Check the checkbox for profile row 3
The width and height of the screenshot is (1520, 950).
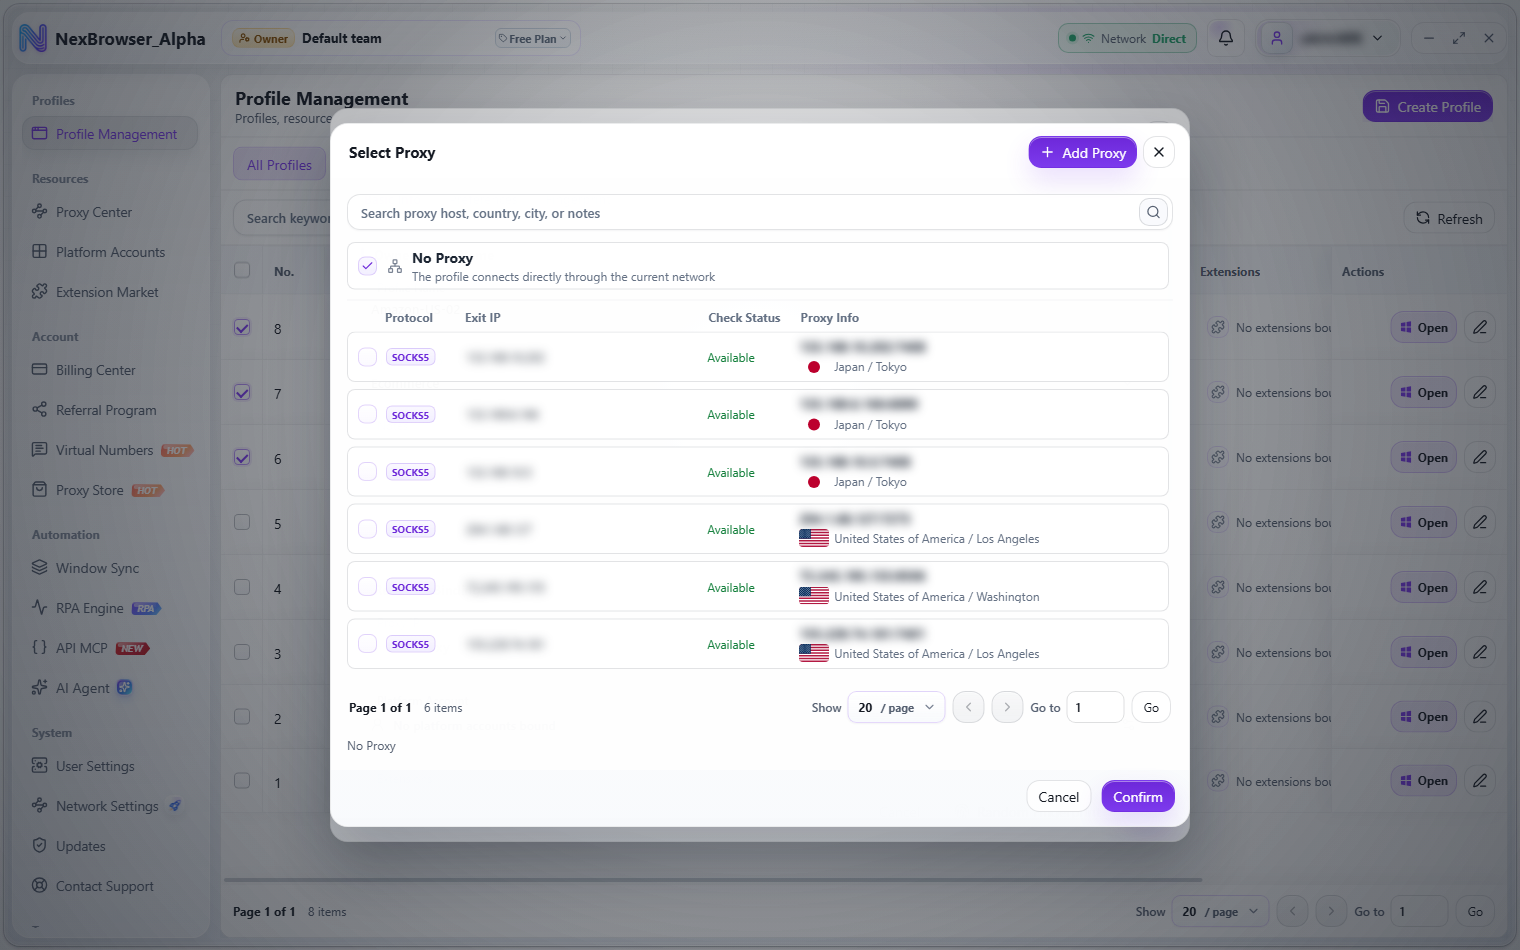242,652
